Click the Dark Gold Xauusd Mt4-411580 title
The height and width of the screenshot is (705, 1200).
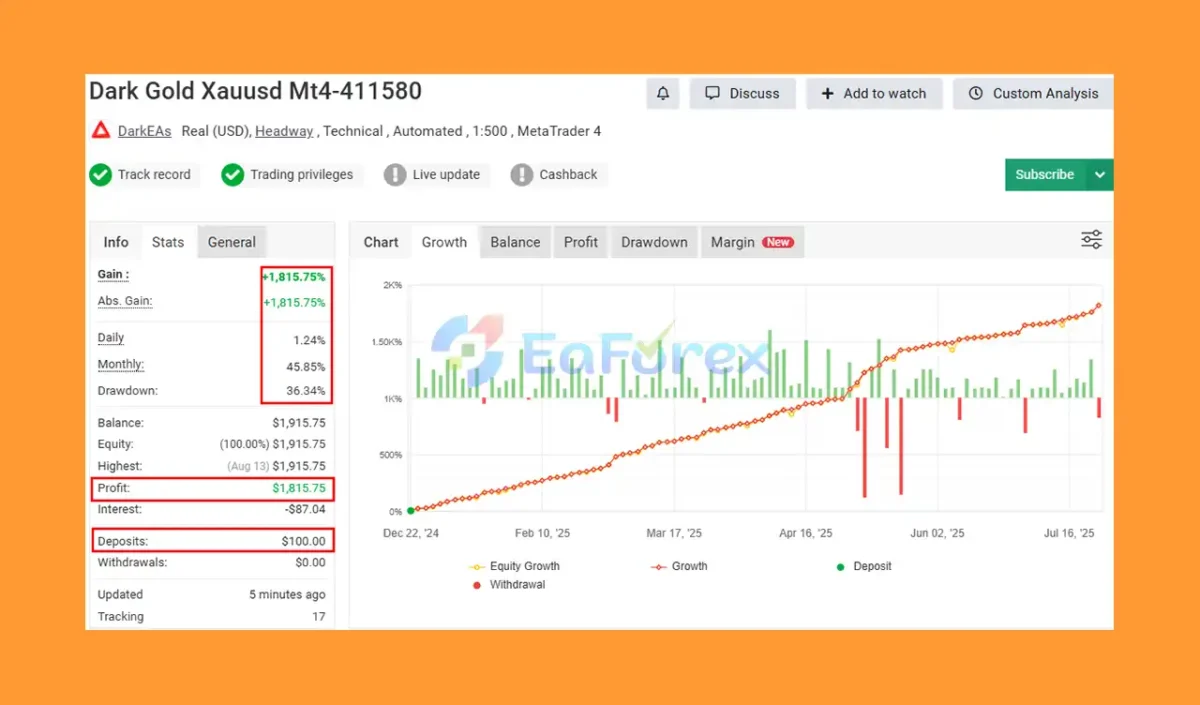coord(255,91)
